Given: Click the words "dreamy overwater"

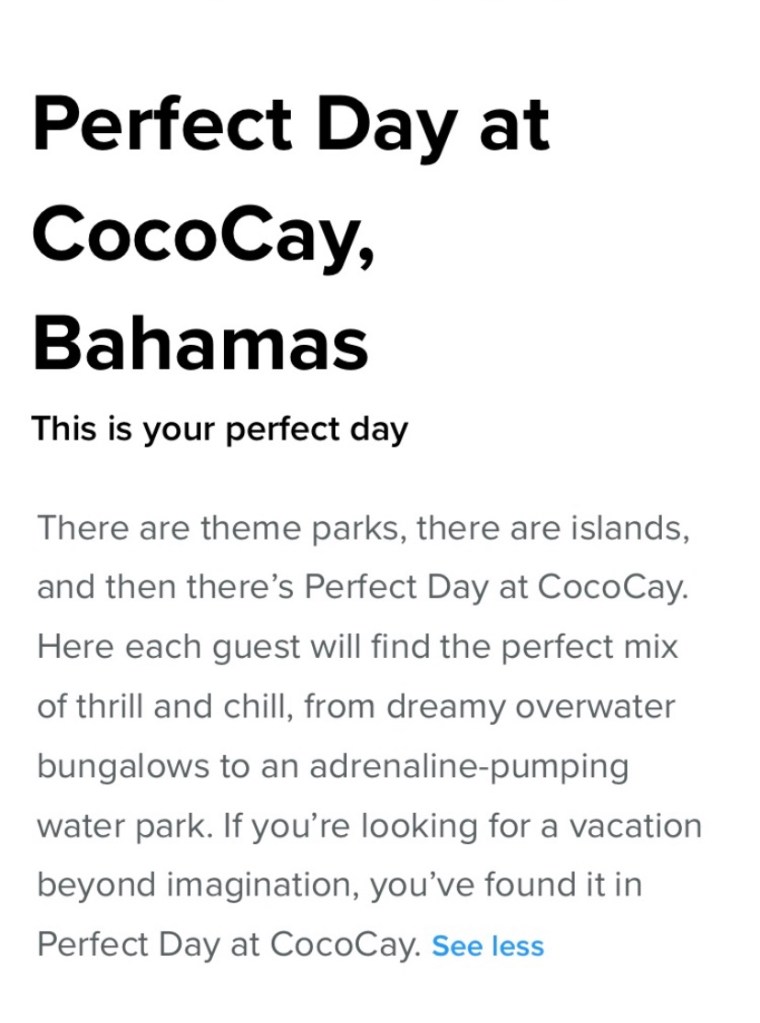Looking at the screenshot, I should (530, 707).
